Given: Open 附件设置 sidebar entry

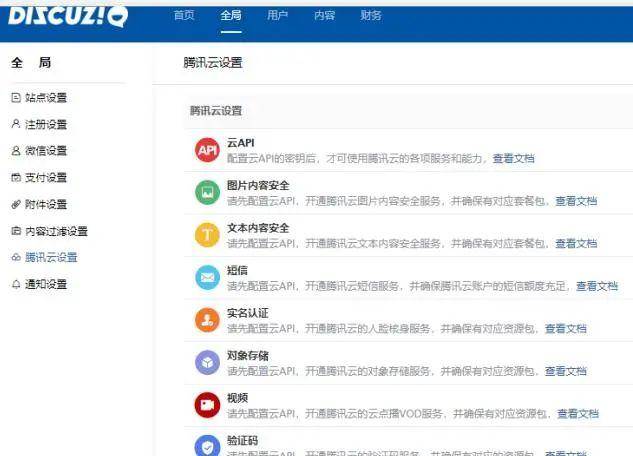Looking at the screenshot, I should 46,204.
